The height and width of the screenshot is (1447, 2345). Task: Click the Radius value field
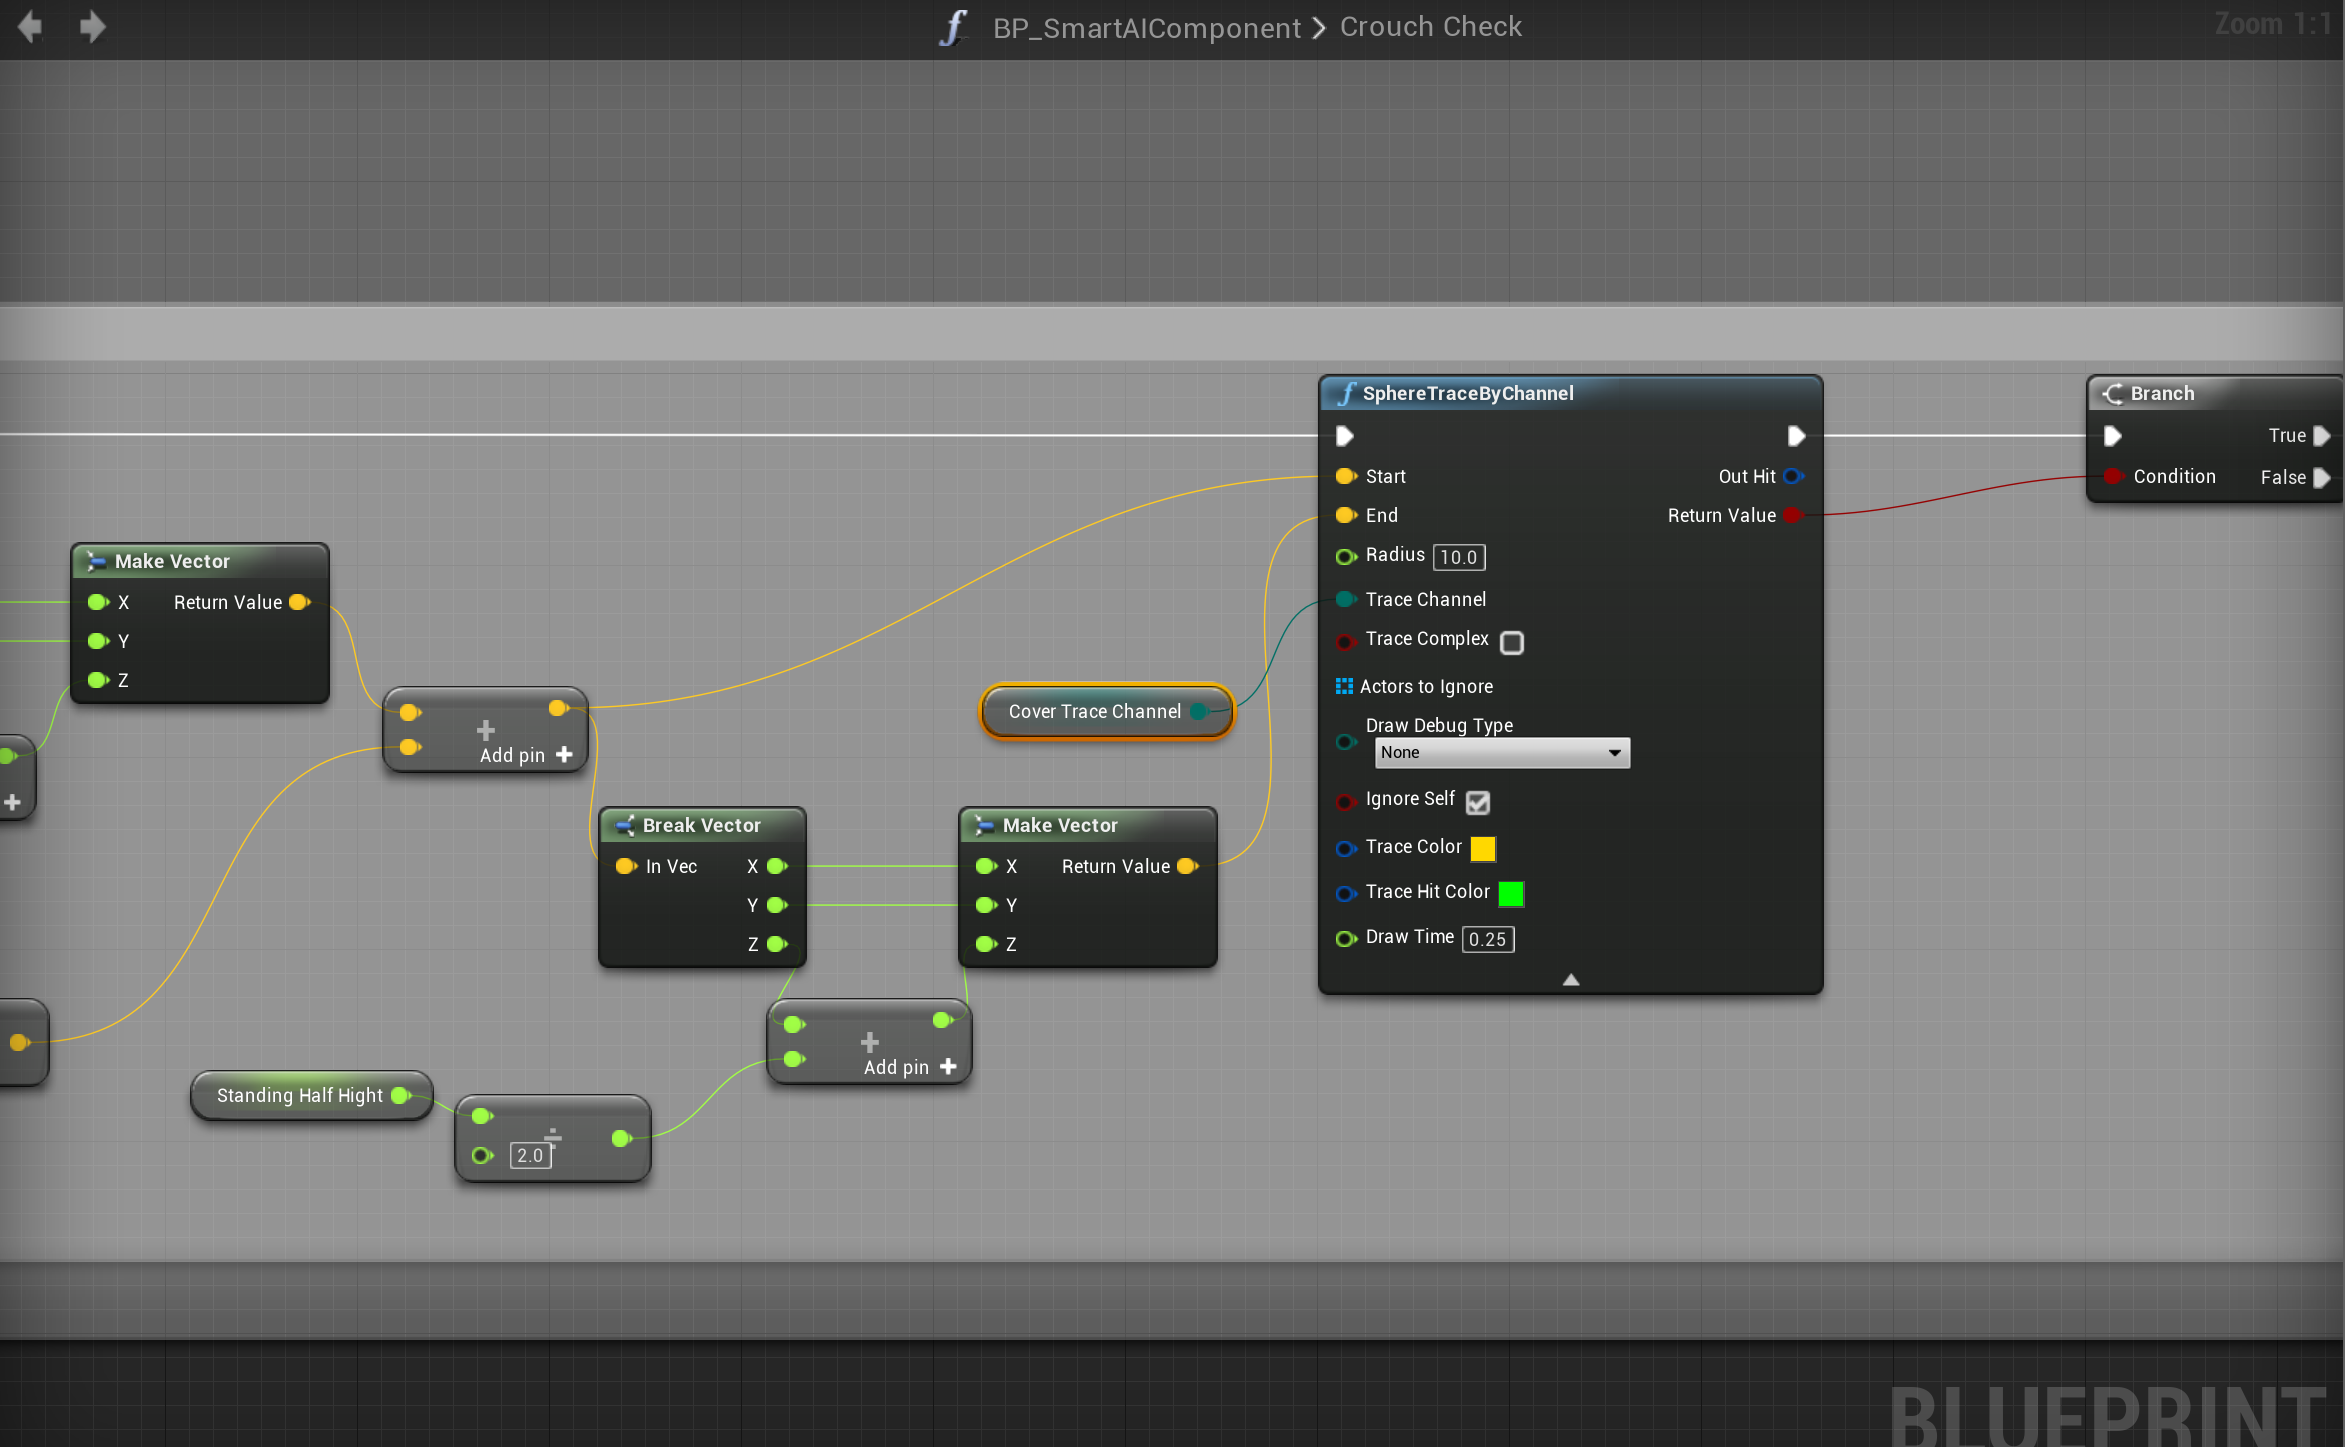click(1458, 557)
